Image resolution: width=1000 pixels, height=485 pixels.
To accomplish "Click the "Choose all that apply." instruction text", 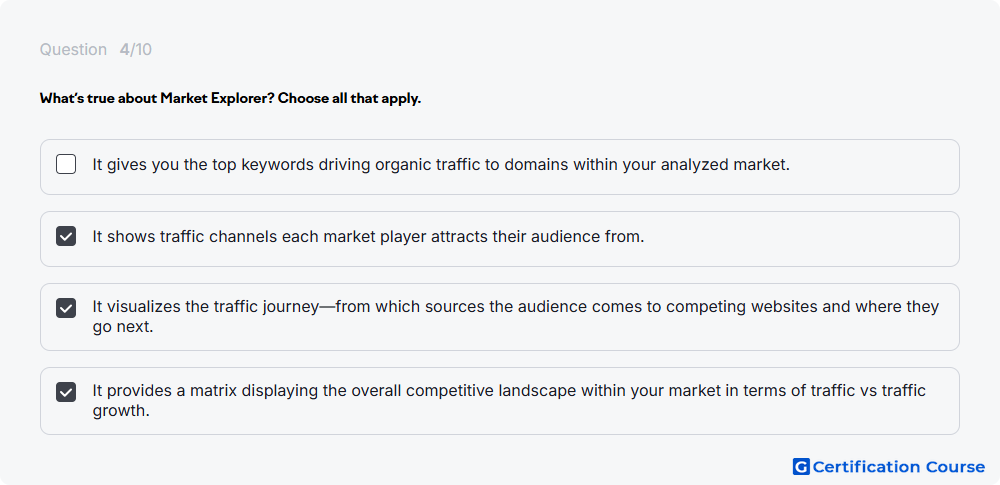I will click(349, 99).
